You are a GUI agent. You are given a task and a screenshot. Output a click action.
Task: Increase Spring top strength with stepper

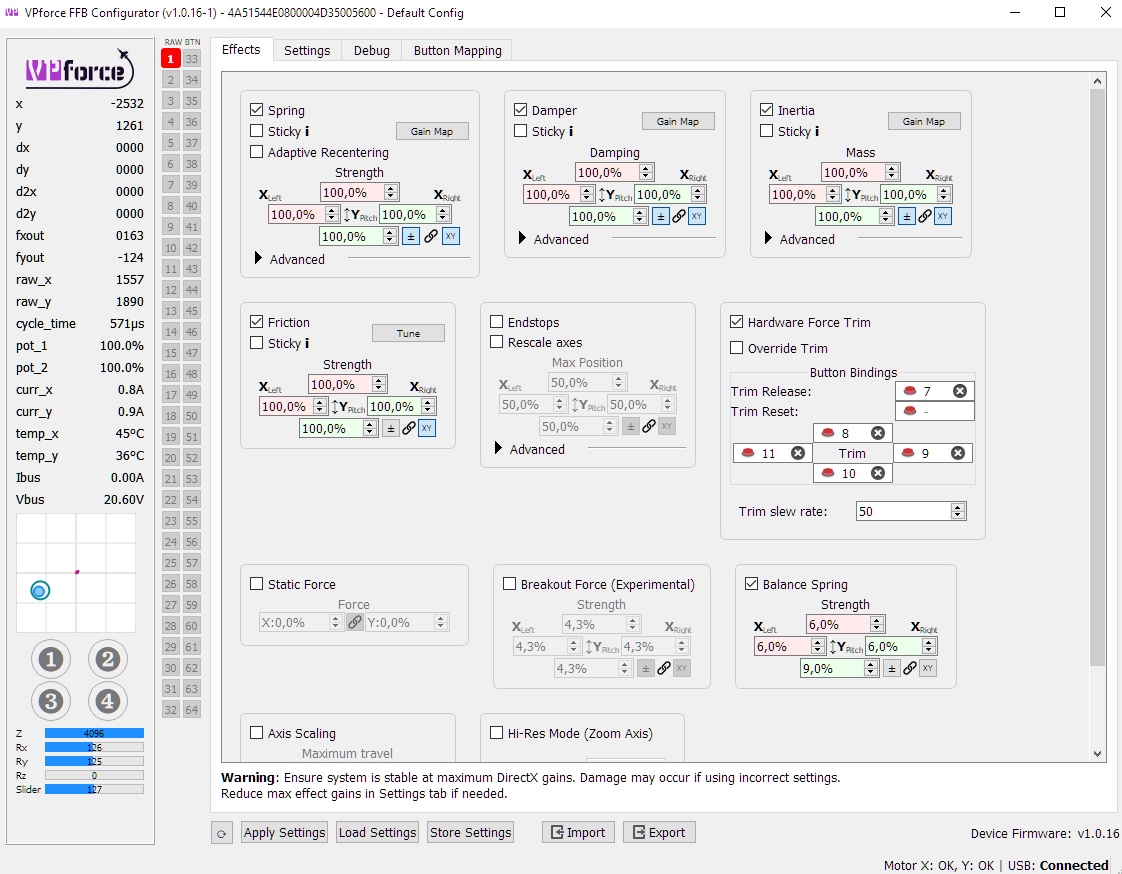pyautogui.click(x=391, y=189)
